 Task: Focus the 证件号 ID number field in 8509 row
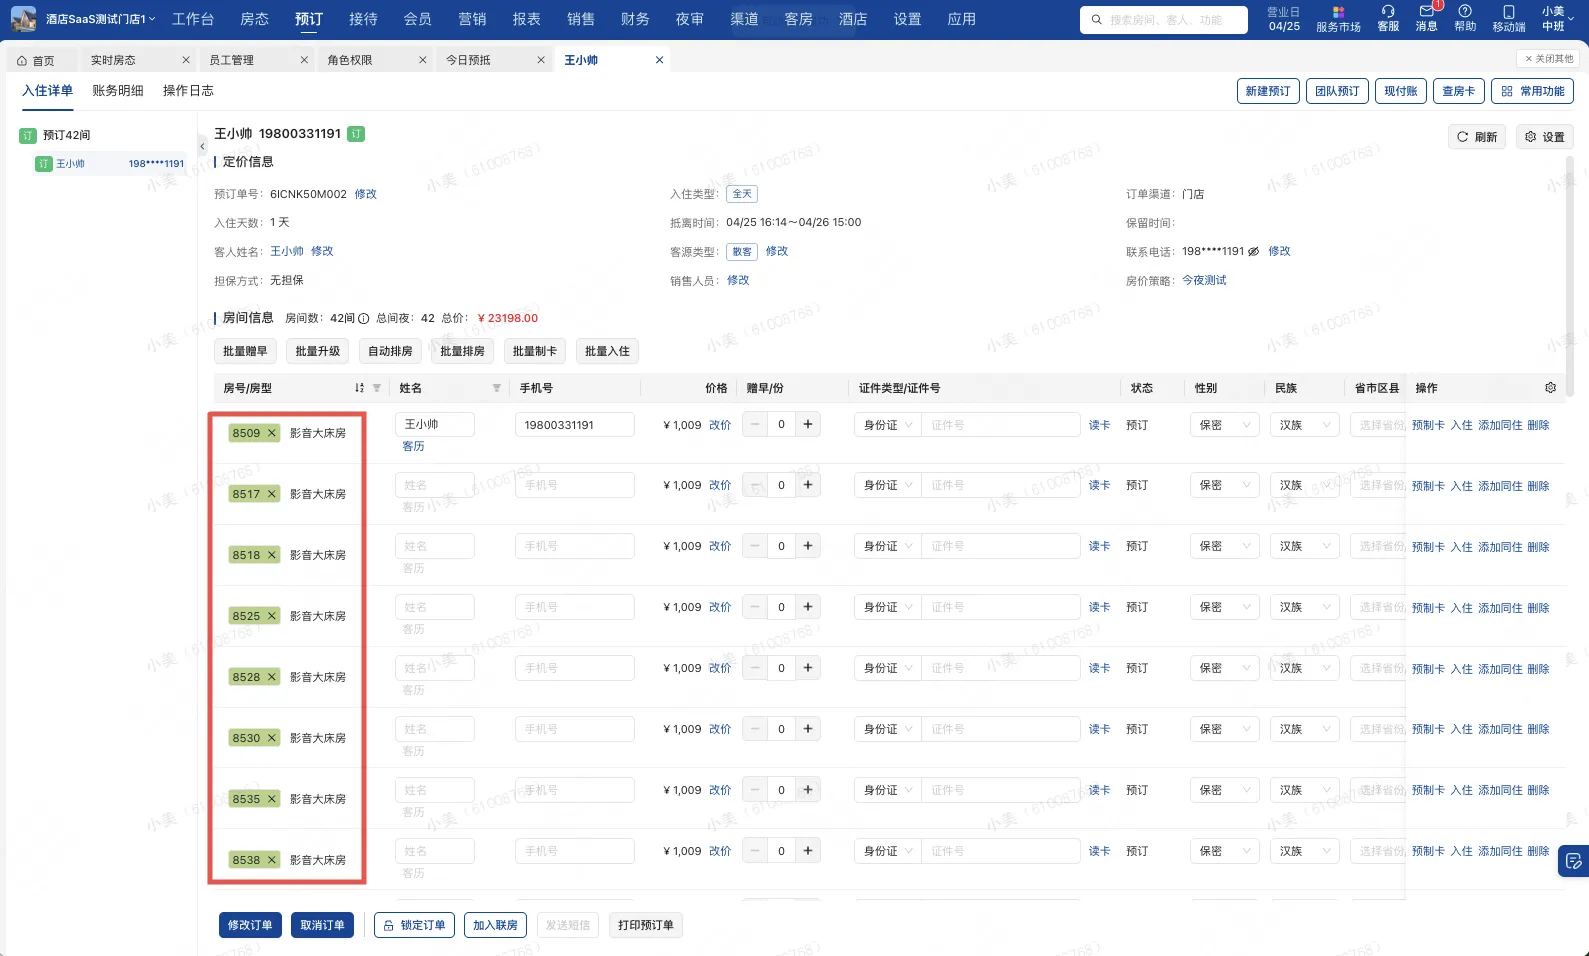coord(1000,425)
